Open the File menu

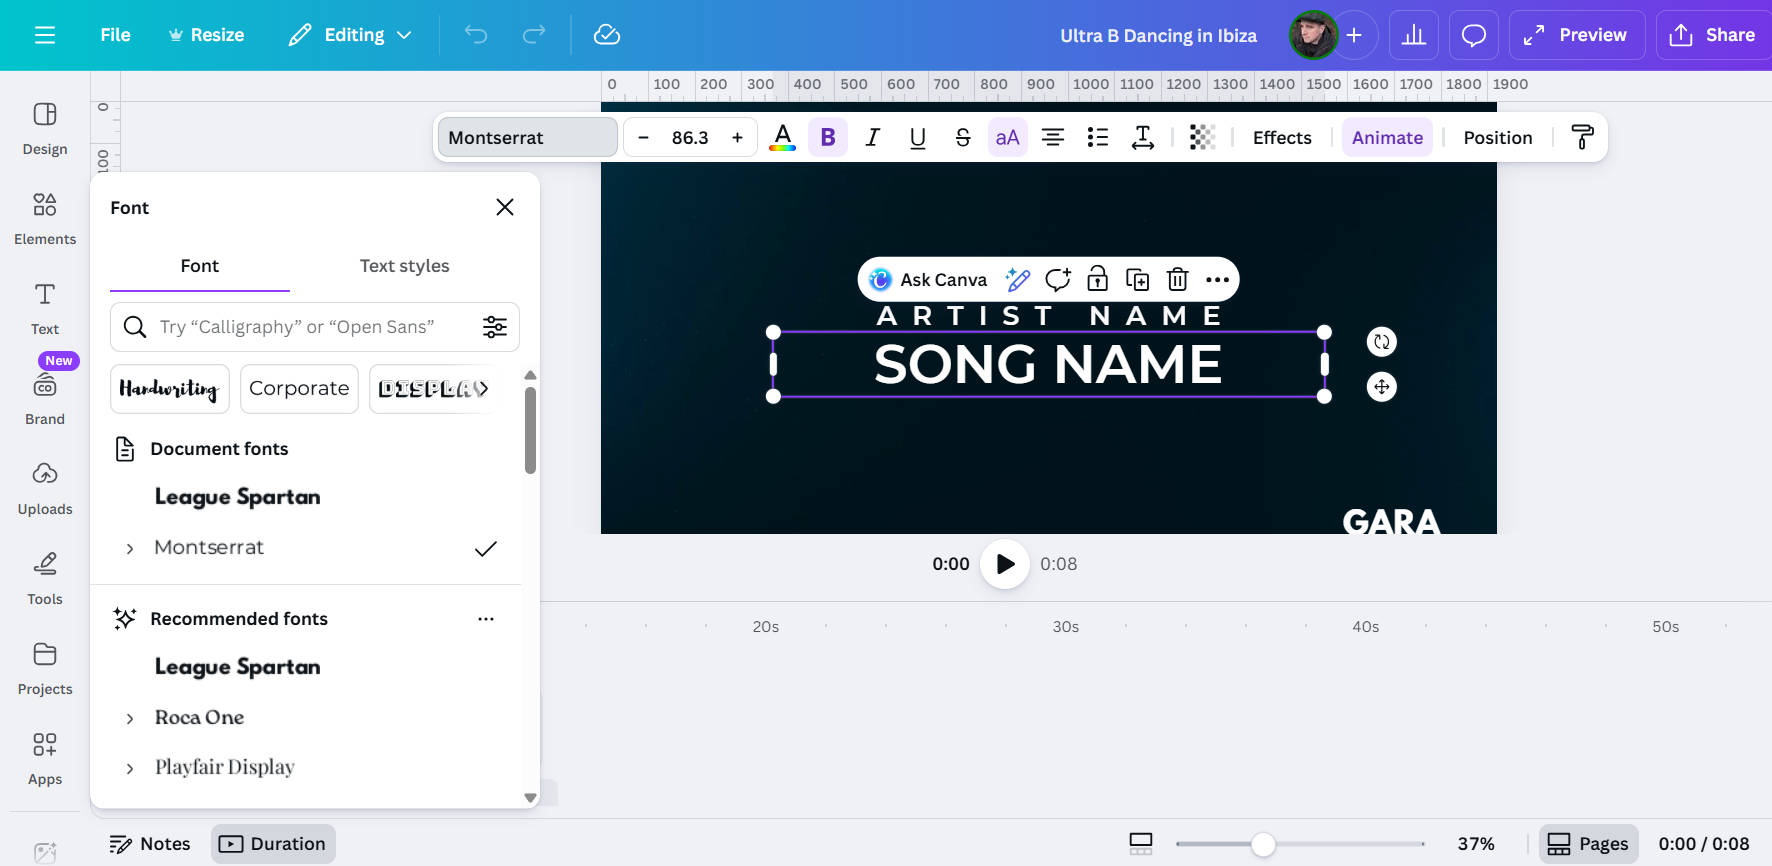coord(115,35)
